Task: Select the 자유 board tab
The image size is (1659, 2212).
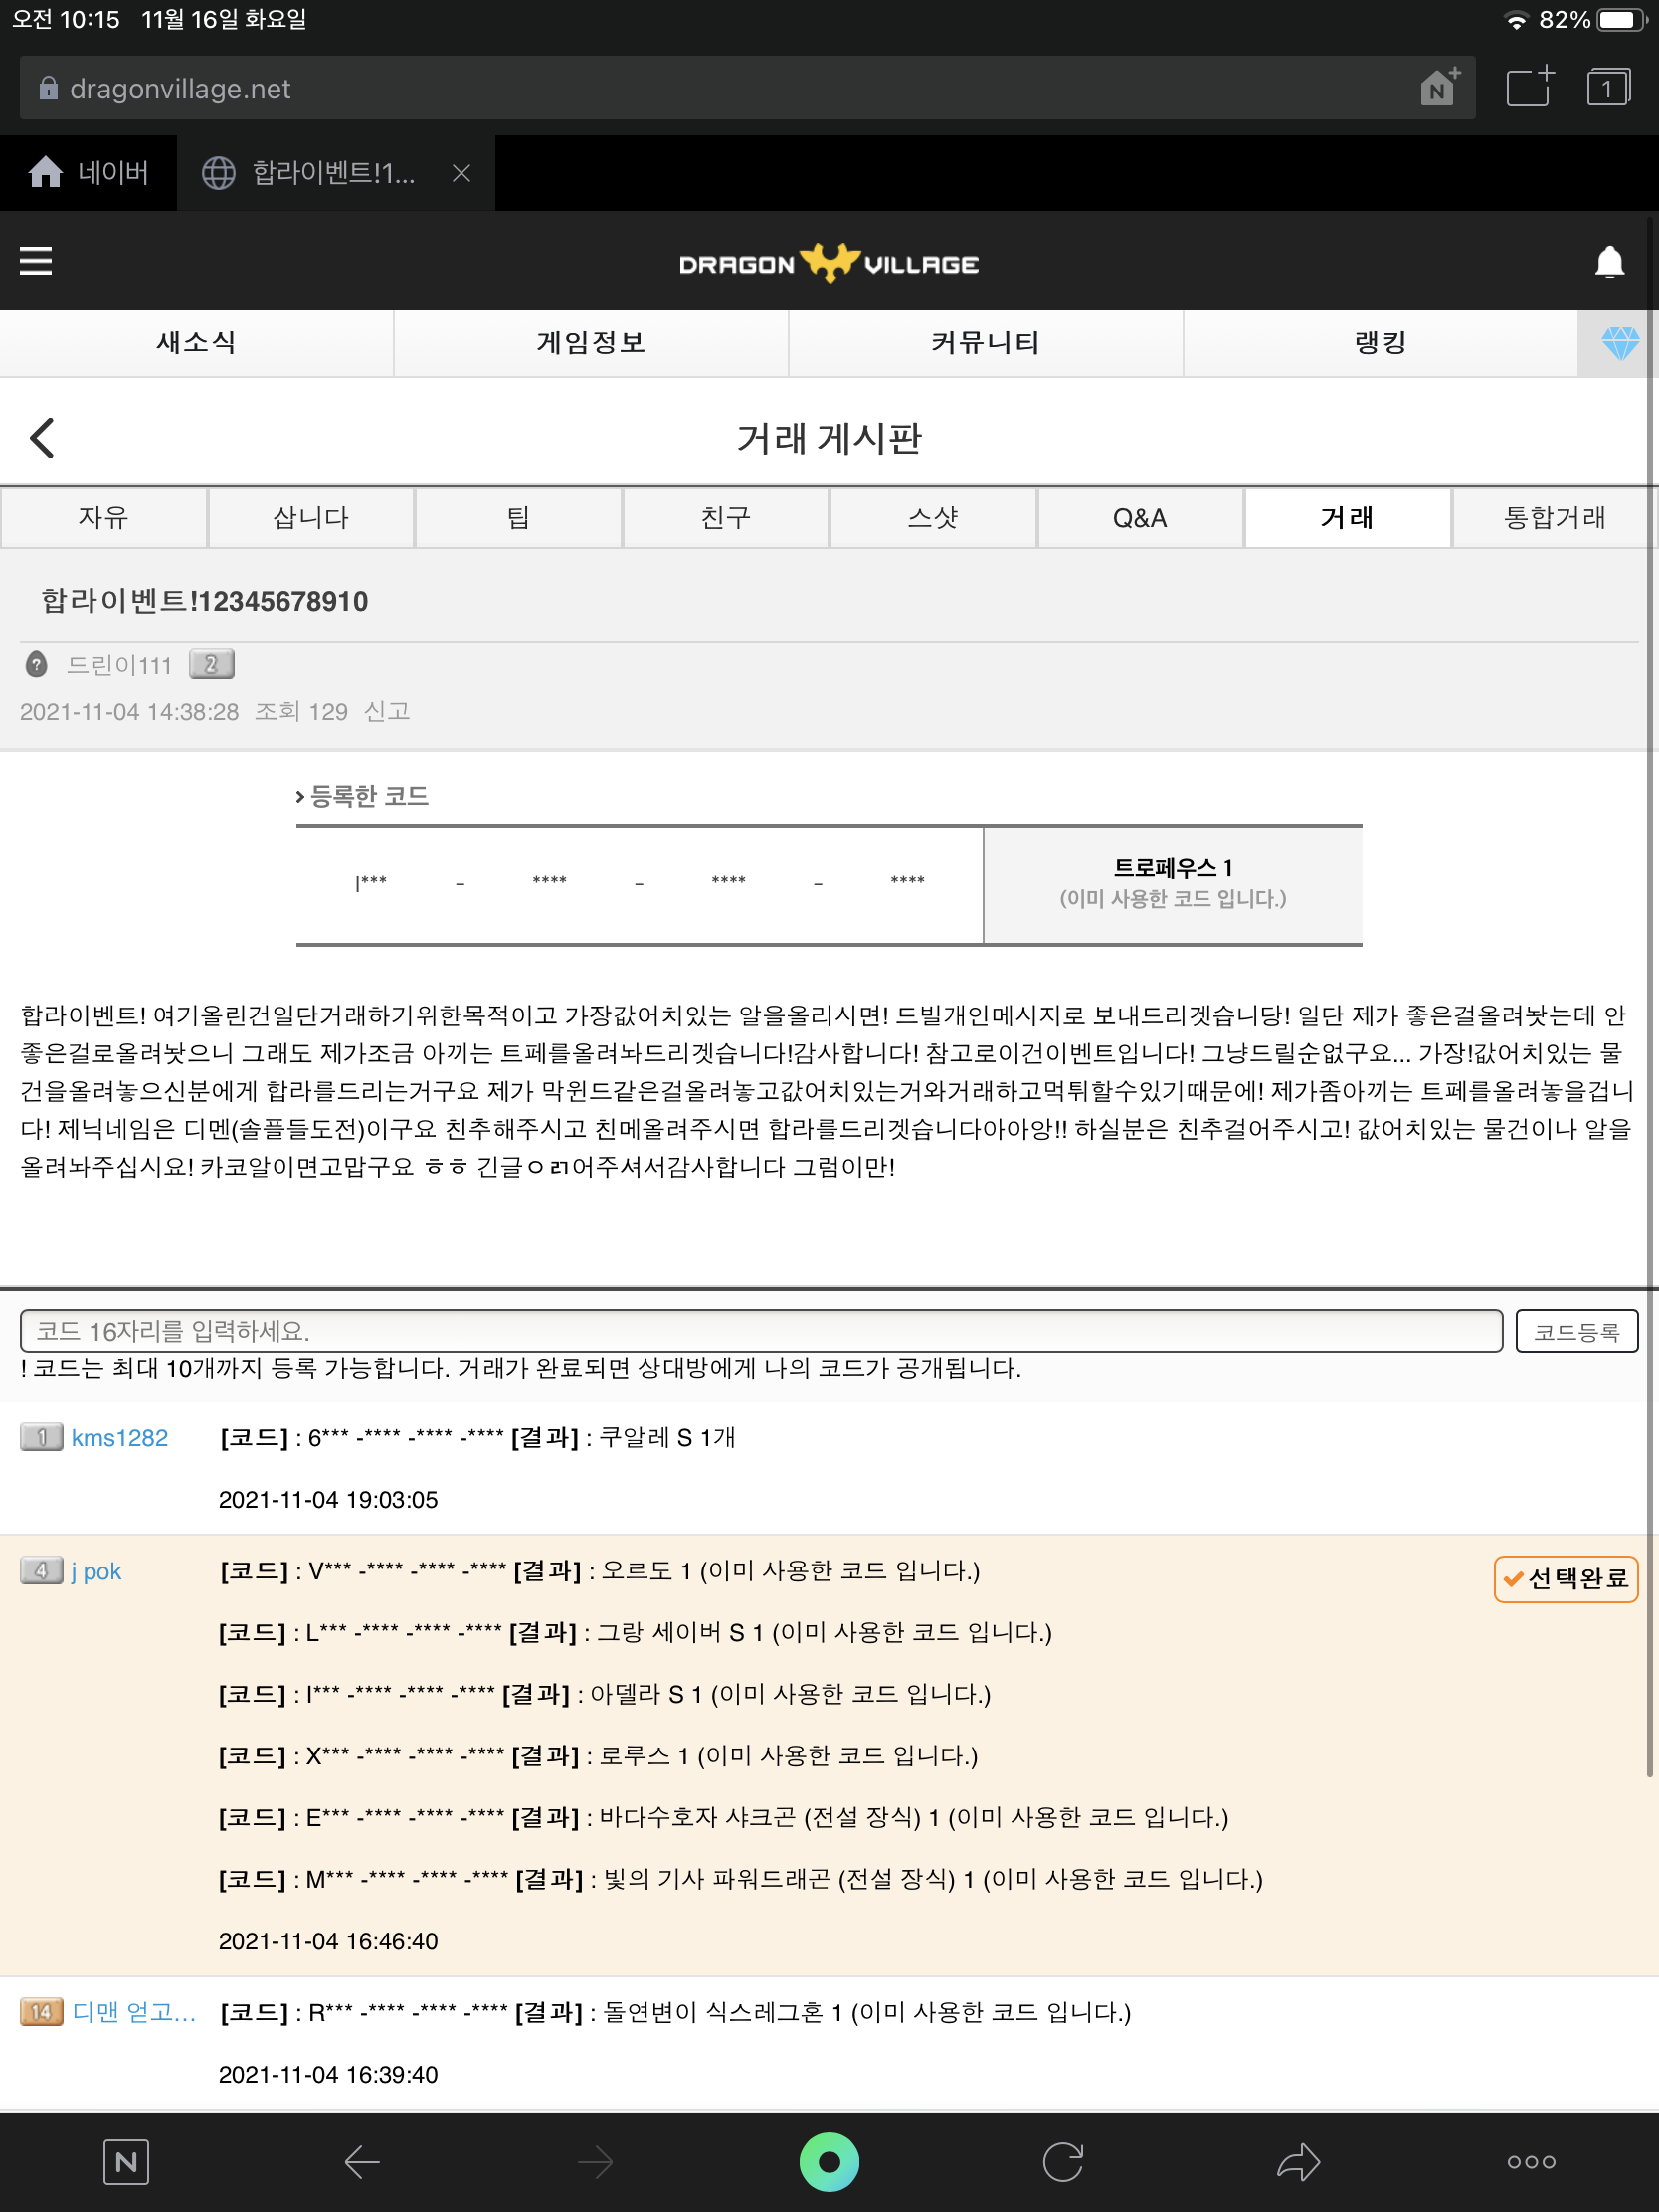Action: (x=103, y=518)
